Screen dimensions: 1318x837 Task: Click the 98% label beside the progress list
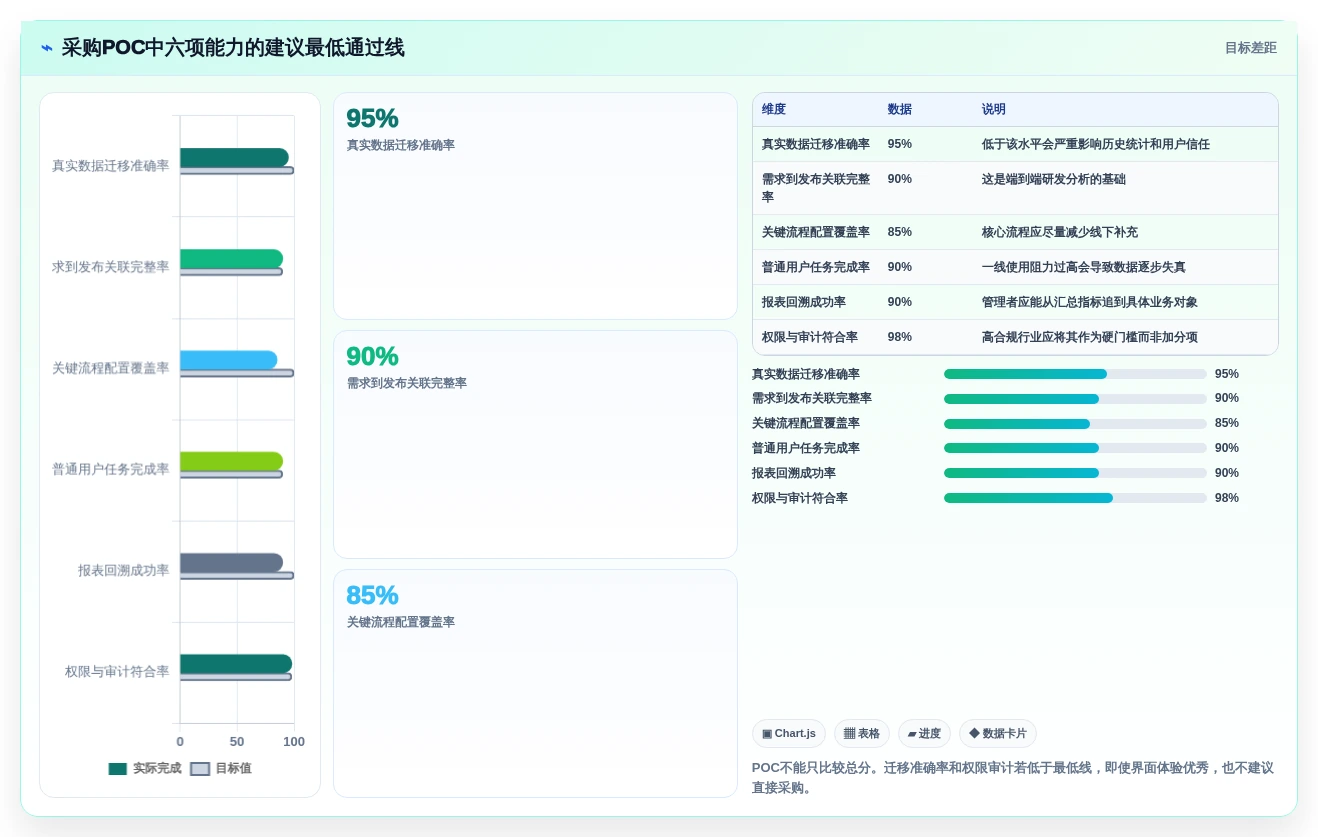[1227, 498]
